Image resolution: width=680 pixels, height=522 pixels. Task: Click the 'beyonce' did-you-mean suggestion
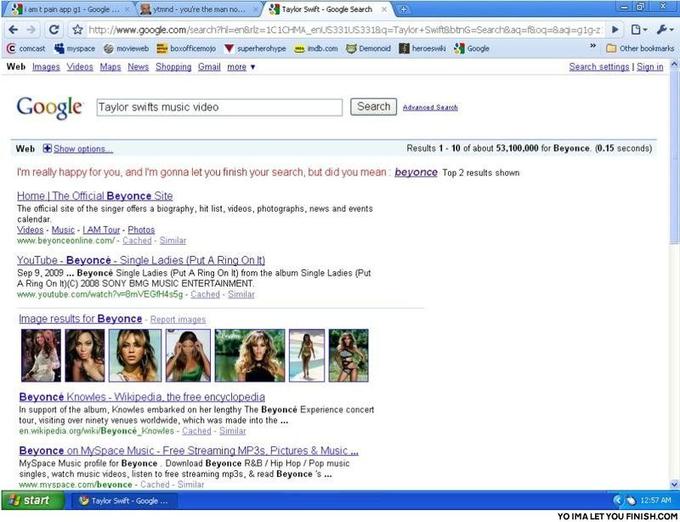(x=416, y=172)
